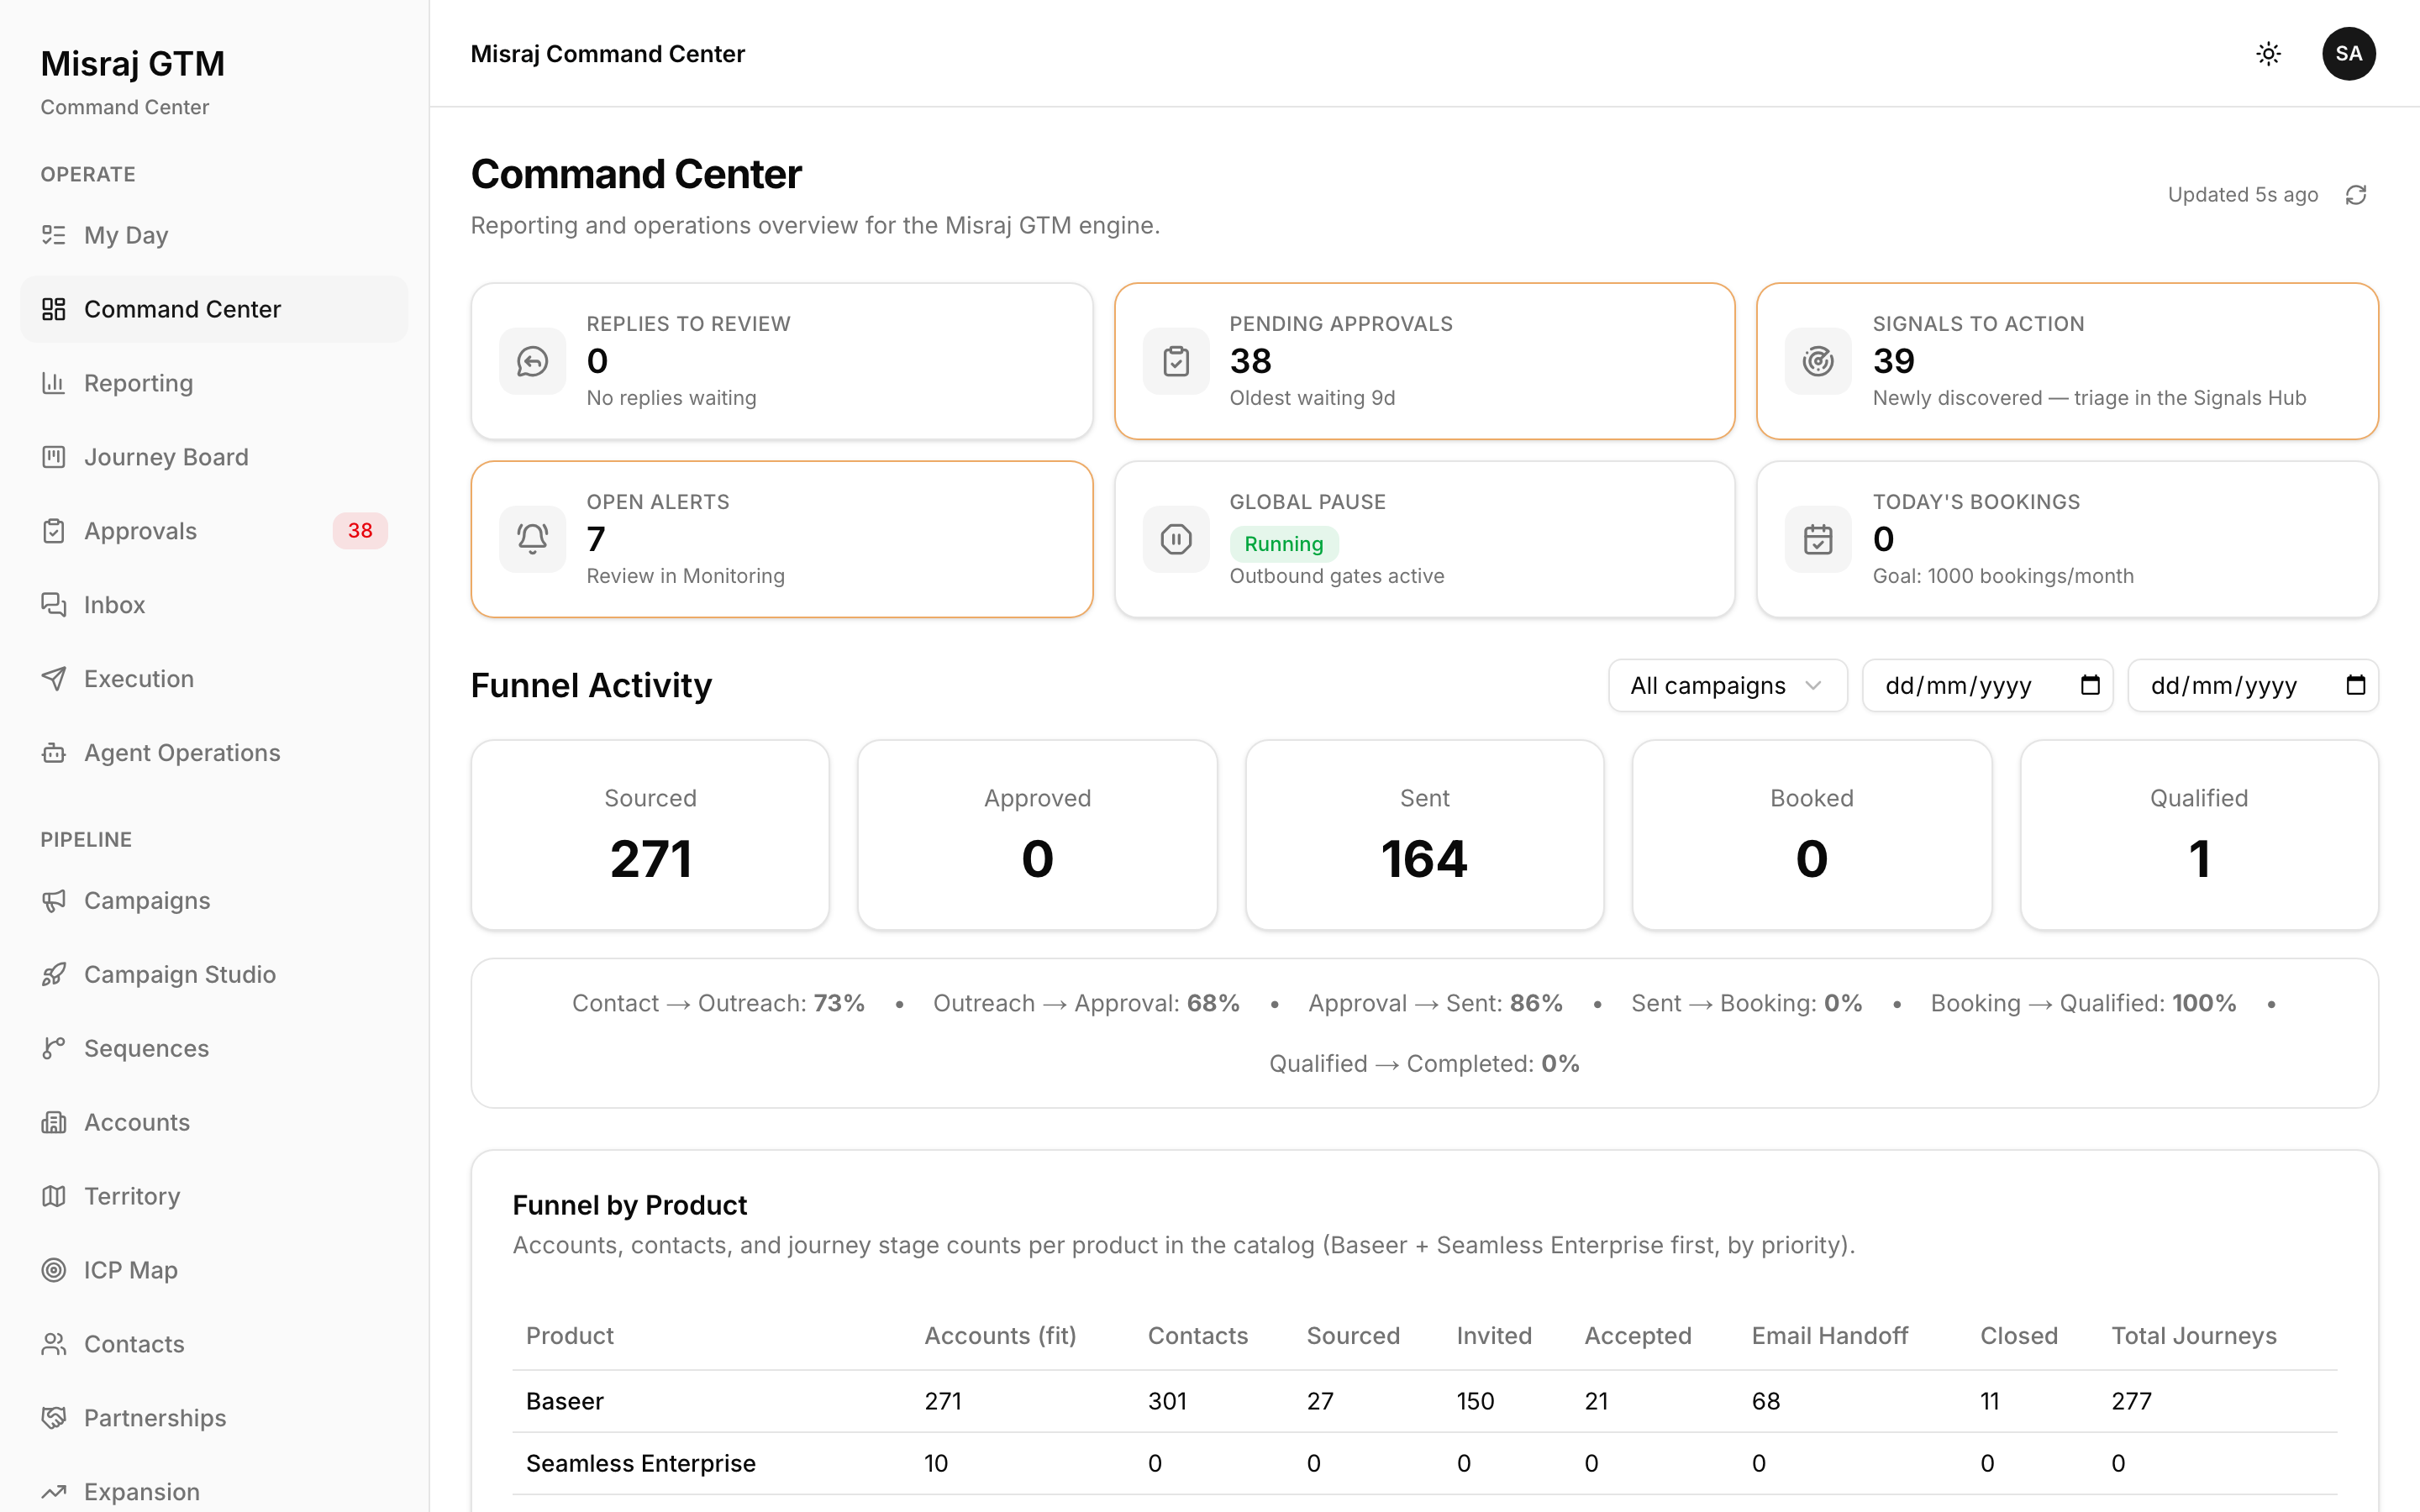This screenshot has width=2420, height=1512.
Task: Click the Misraj GTM logo title
Action: pos(132,64)
